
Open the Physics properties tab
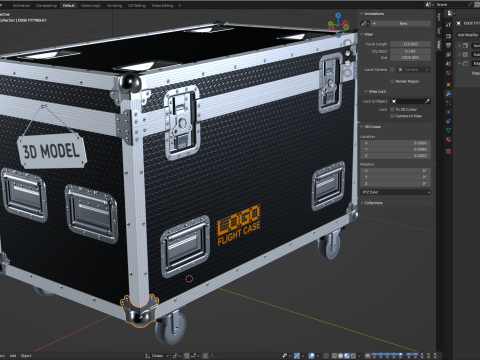point(449,112)
